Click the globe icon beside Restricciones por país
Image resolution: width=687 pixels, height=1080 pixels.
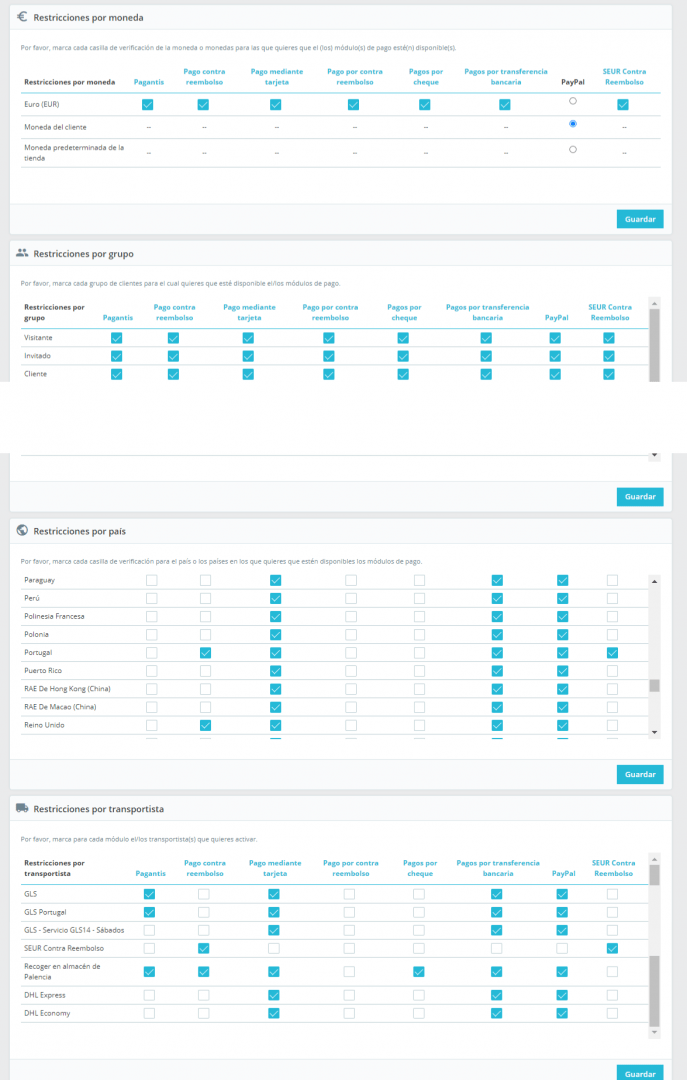(x=22, y=530)
